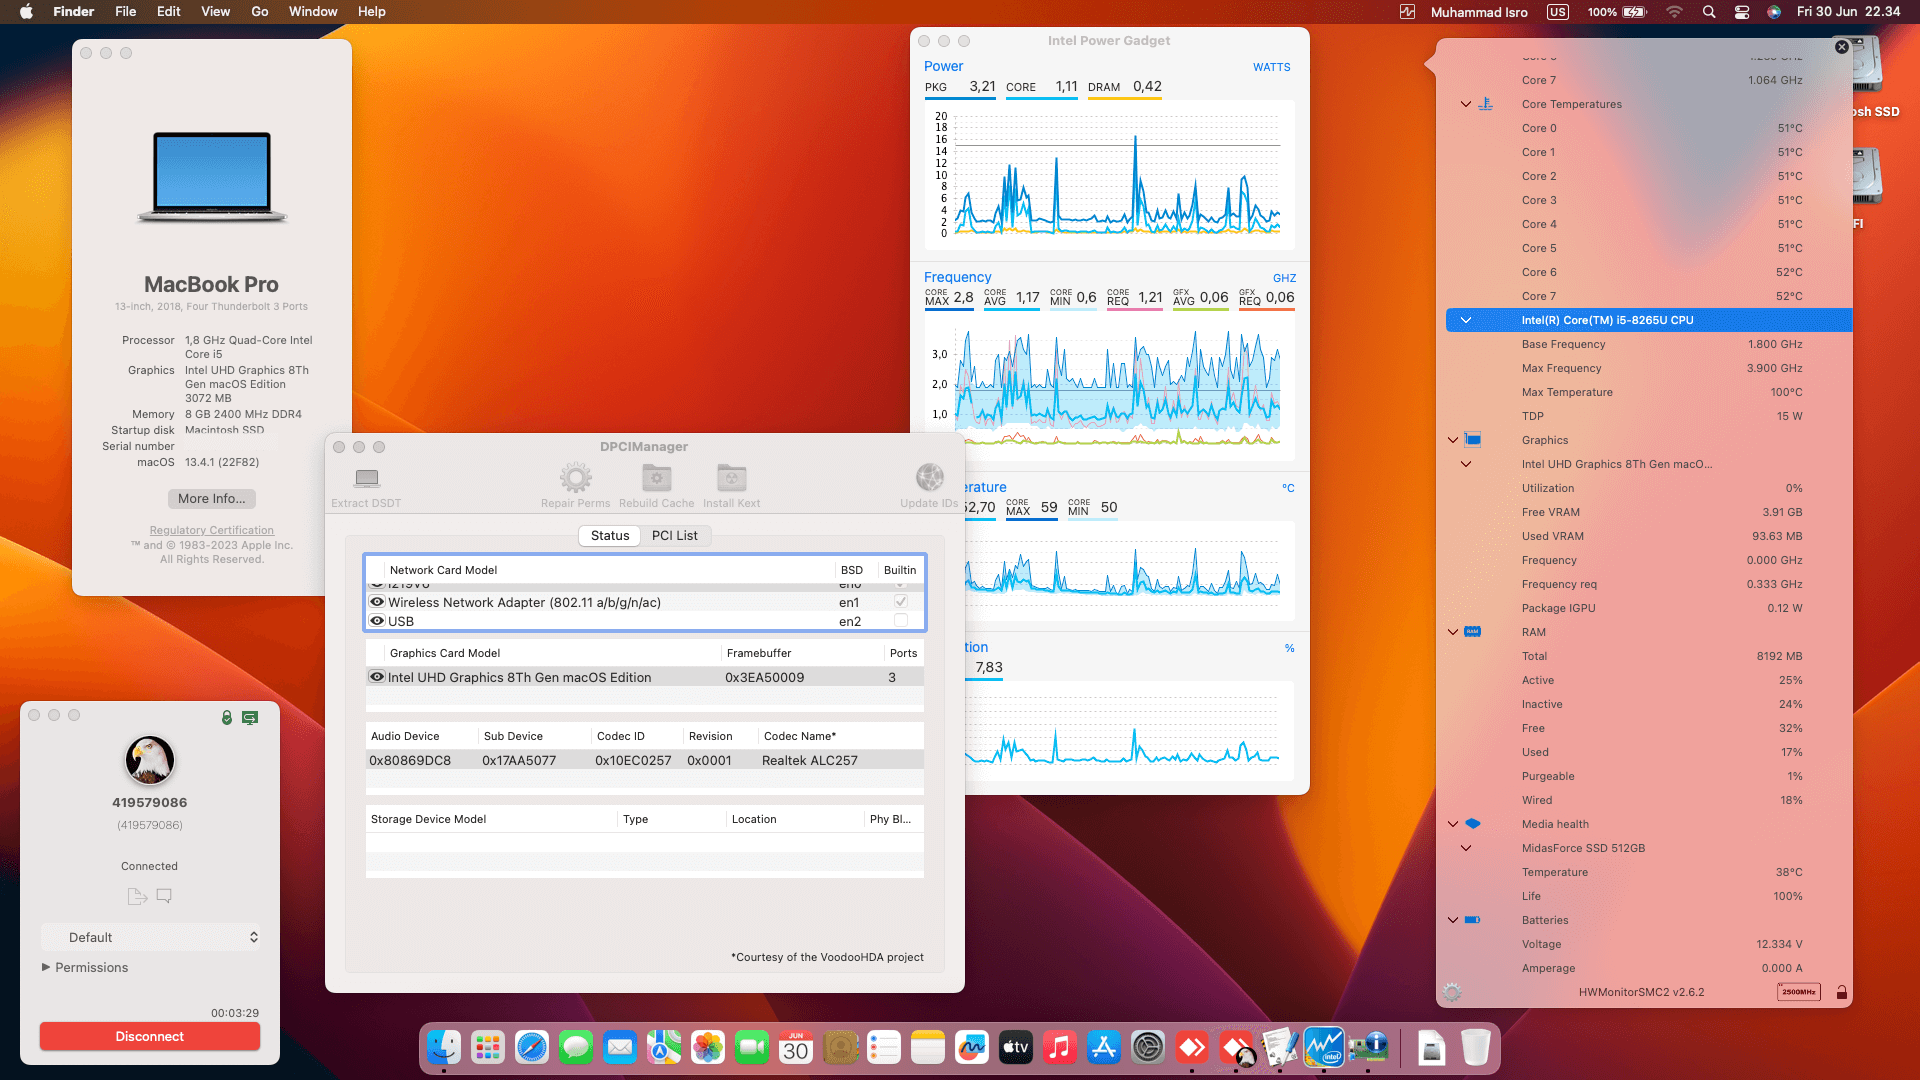Screen dimensions: 1920x1080
Task: Close the HWMonitorSMC2 popover with X button
Action: pyautogui.click(x=1842, y=47)
